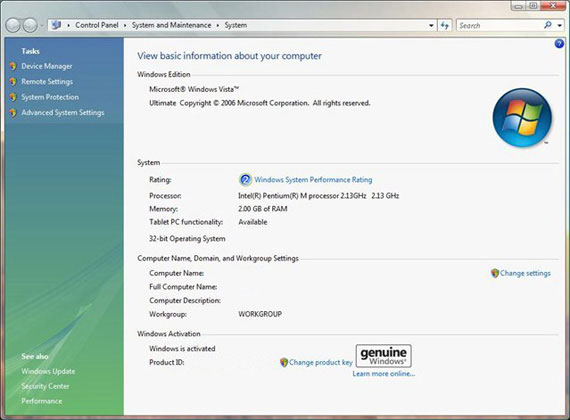Minimize the System window
This screenshot has height=420, width=570.
[518, 5]
